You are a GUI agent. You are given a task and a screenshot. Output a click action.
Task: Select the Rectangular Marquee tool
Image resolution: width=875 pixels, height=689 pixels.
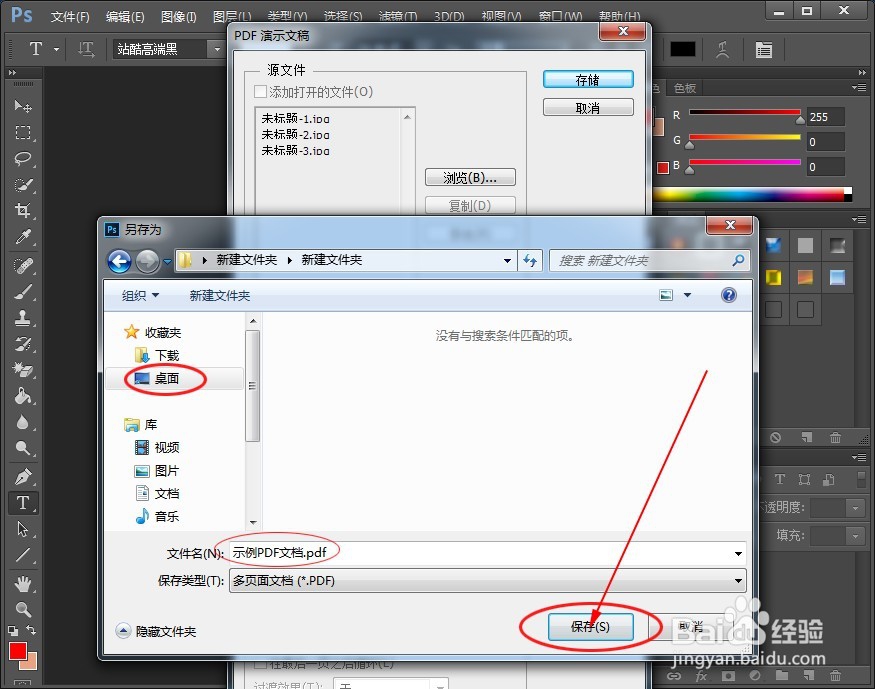(x=23, y=133)
